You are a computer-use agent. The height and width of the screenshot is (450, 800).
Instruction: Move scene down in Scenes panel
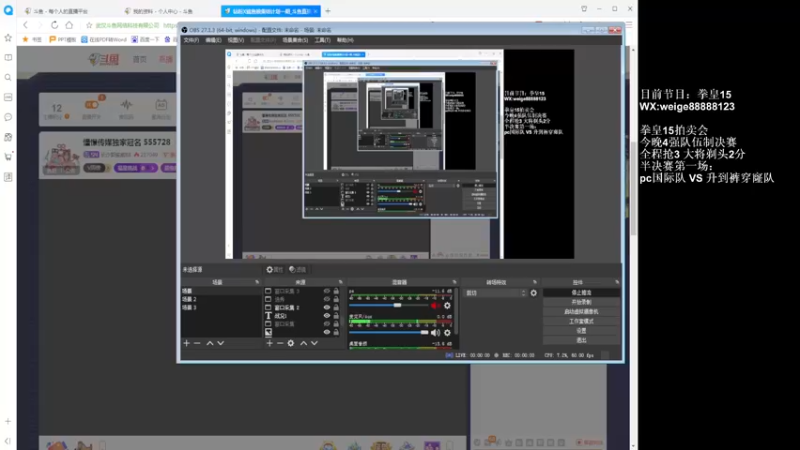pos(220,343)
